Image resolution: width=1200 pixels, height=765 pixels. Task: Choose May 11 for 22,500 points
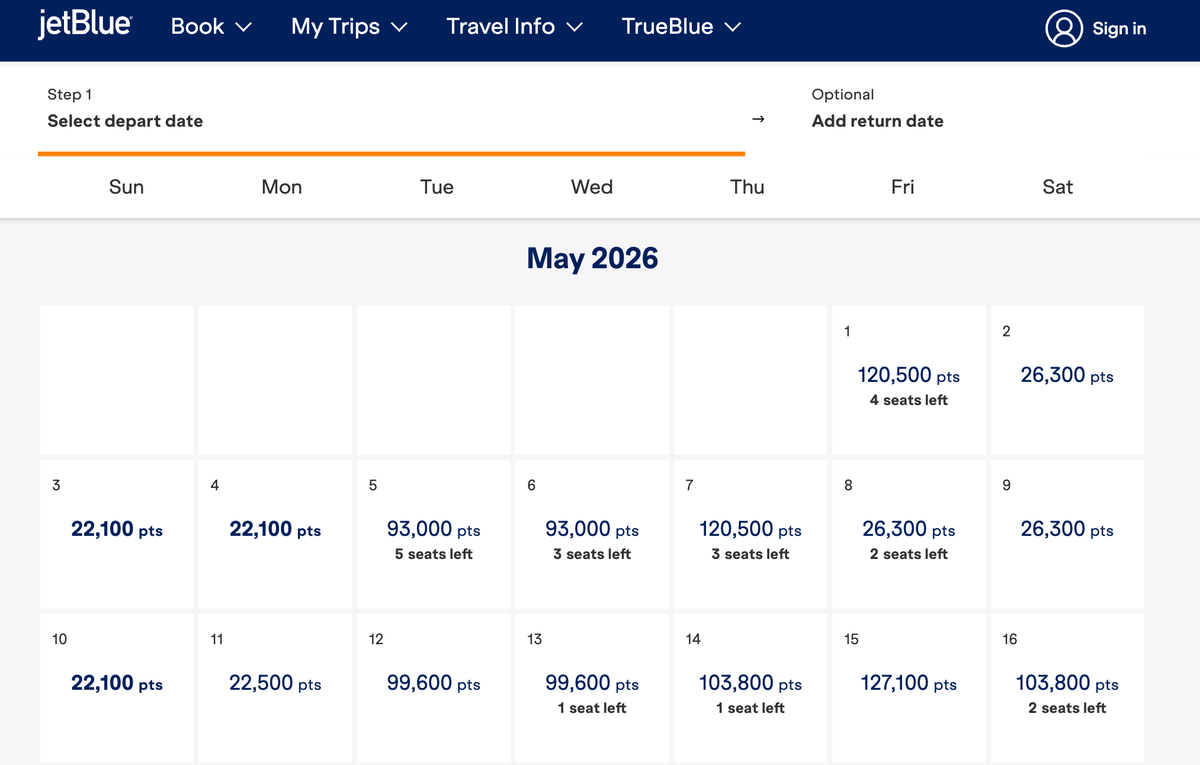tap(274, 688)
